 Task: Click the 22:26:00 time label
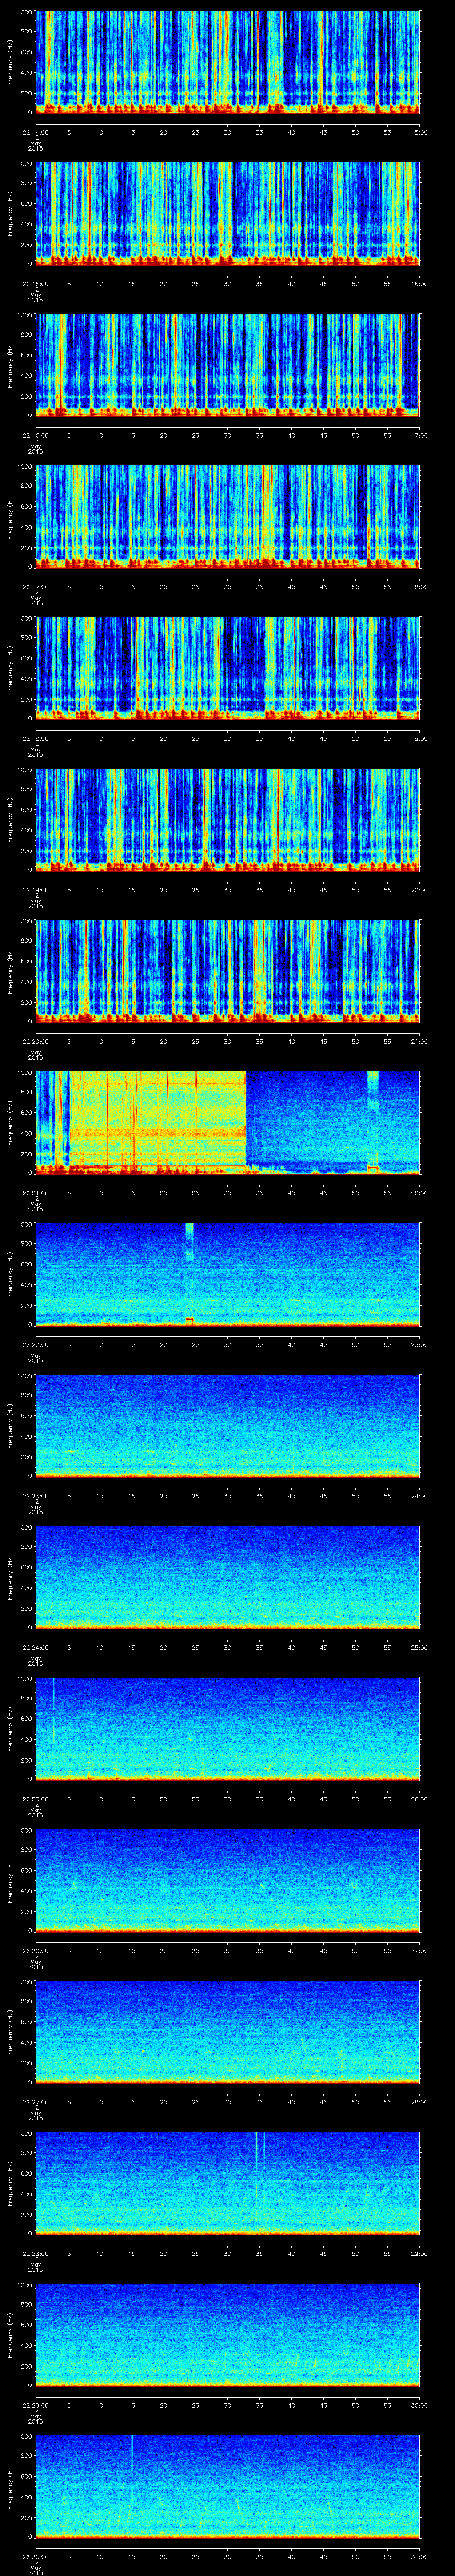click(35, 1950)
